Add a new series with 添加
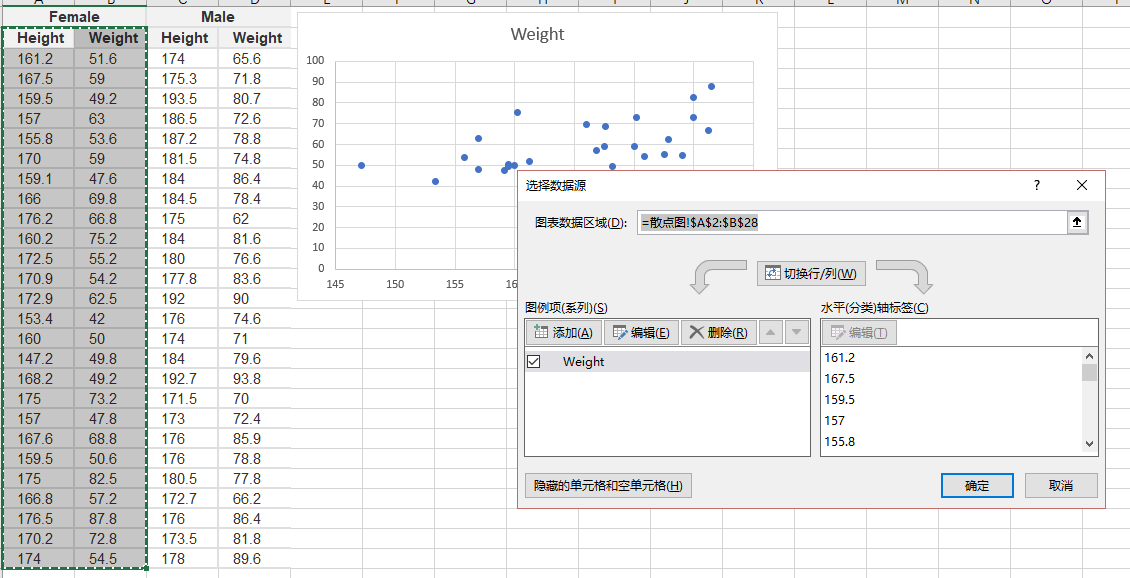The image size is (1130, 578). tap(564, 332)
